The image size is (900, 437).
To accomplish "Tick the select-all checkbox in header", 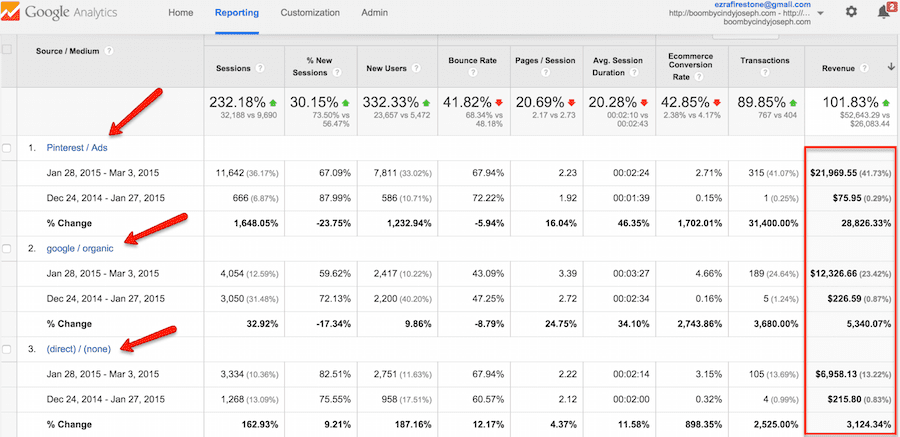I will (7, 50).
